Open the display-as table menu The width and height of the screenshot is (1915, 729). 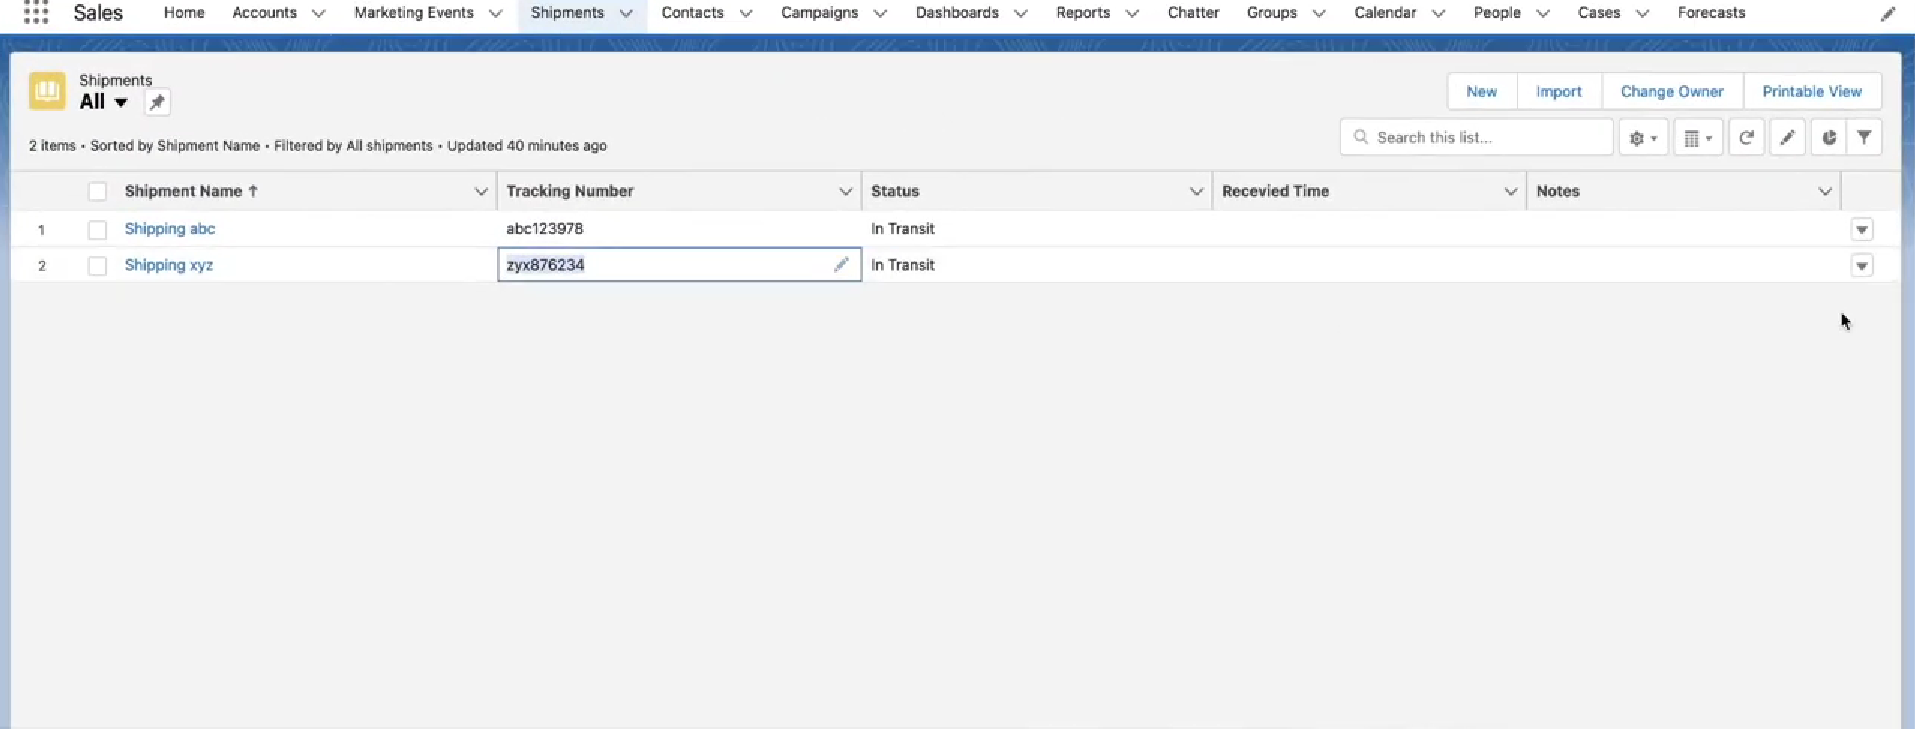pyautogui.click(x=1698, y=138)
